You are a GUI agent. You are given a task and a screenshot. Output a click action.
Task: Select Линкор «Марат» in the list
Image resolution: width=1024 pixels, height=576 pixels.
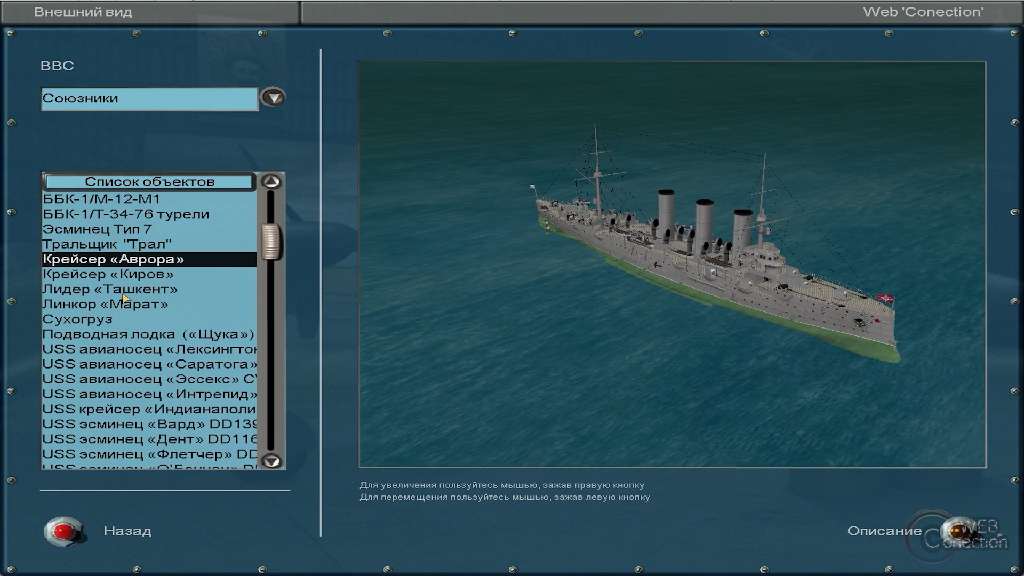(105, 304)
